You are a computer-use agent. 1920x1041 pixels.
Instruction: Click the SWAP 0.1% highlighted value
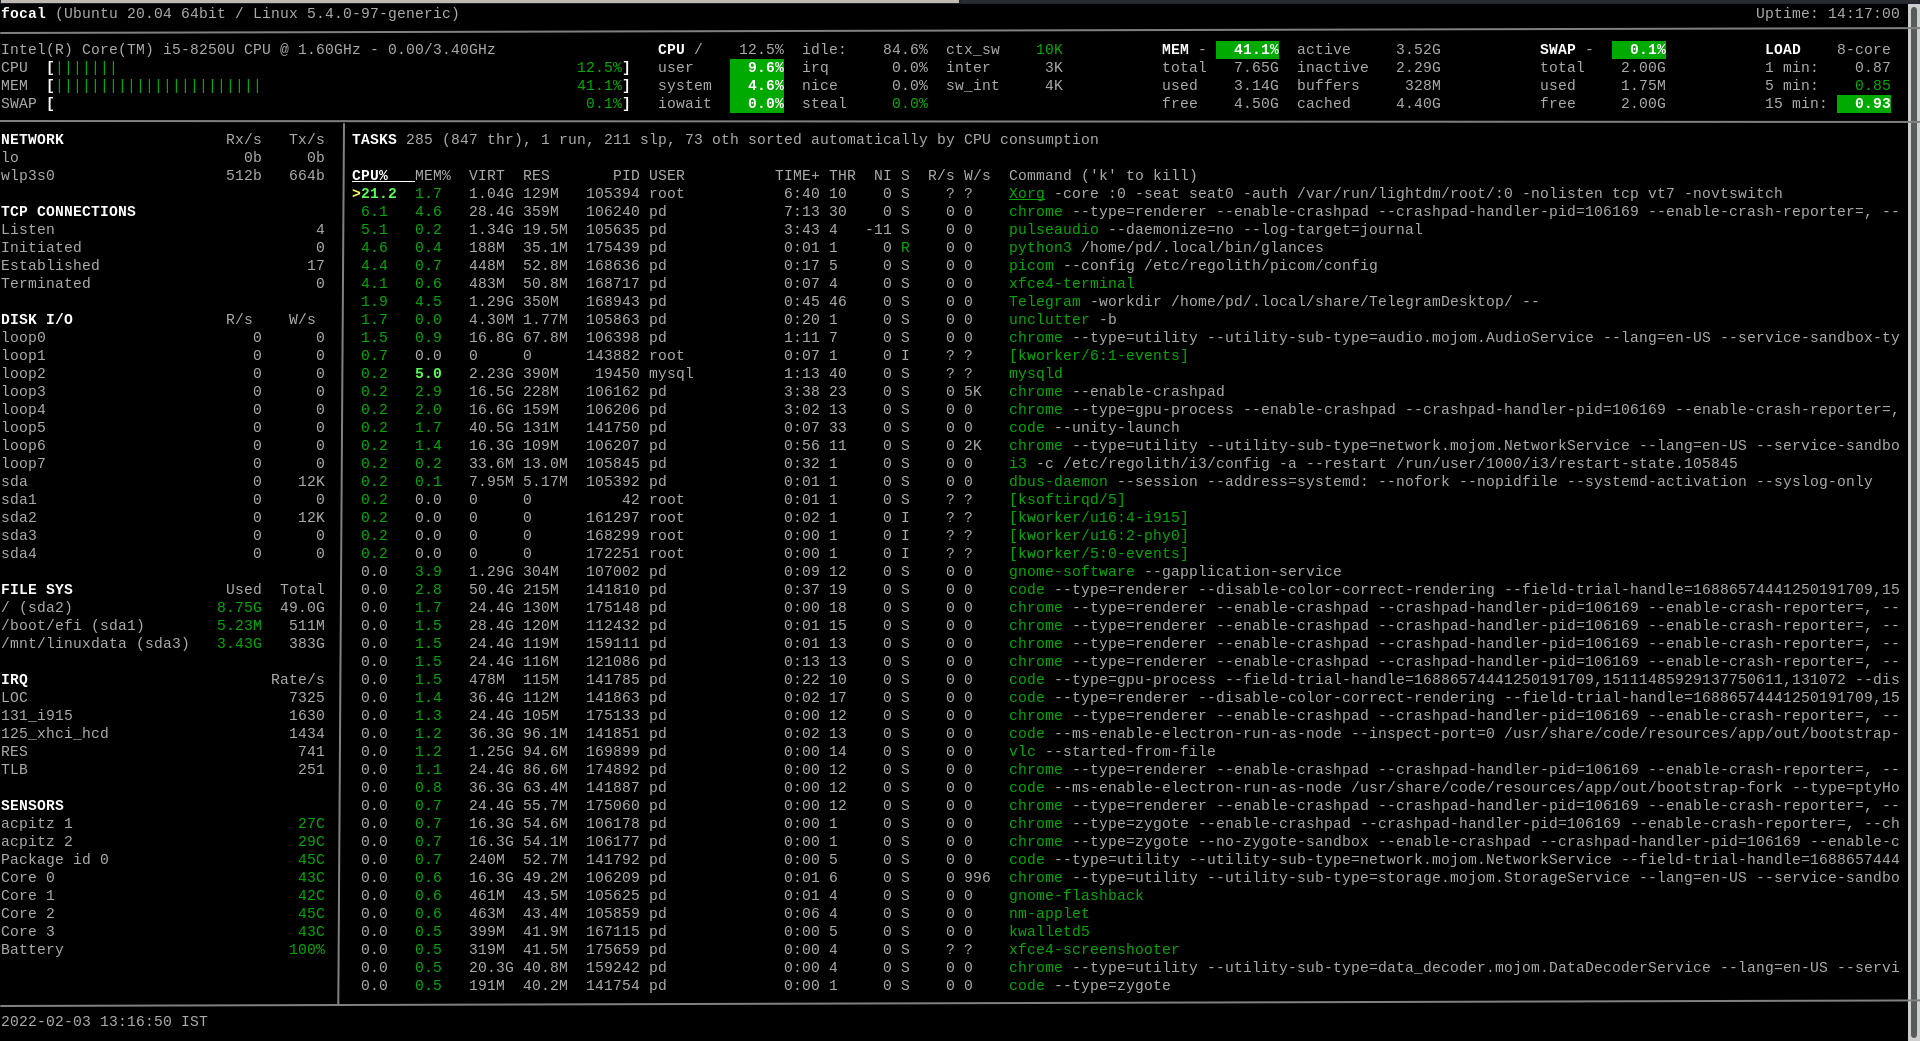[1639, 50]
